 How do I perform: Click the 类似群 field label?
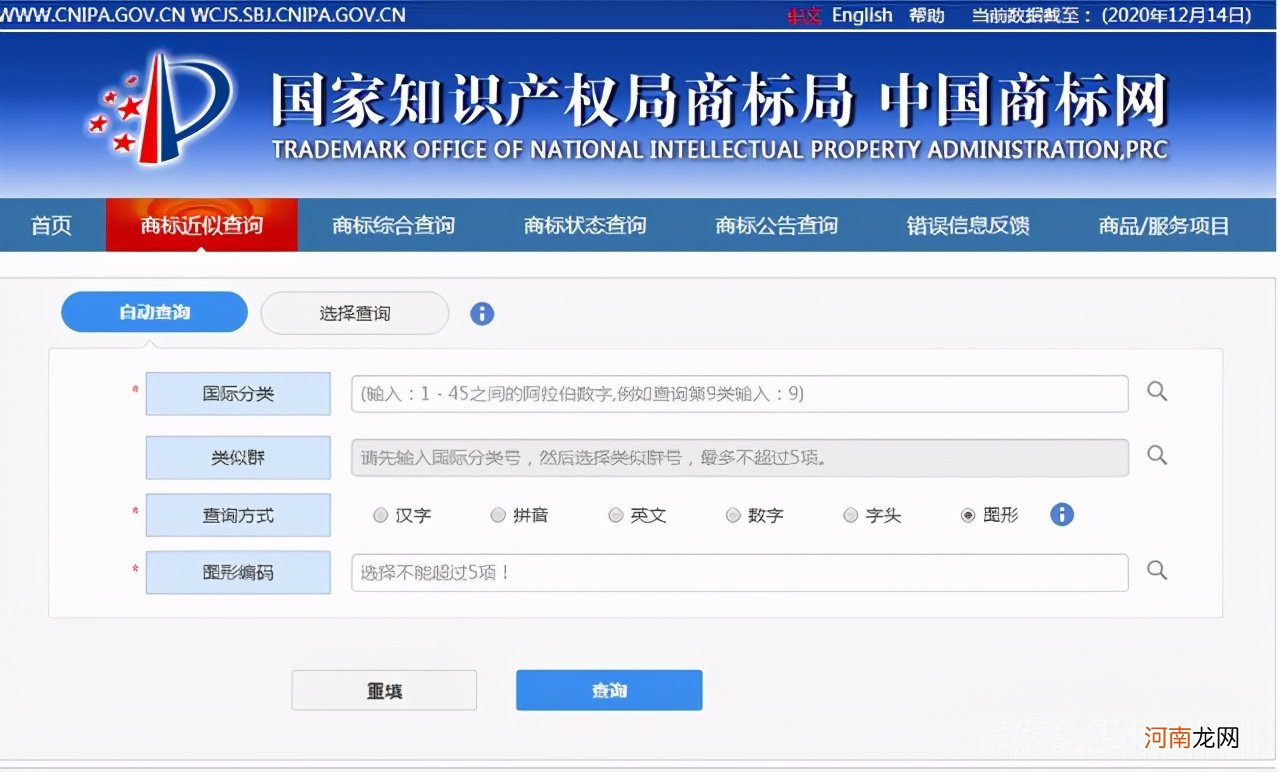click(238, 458)
